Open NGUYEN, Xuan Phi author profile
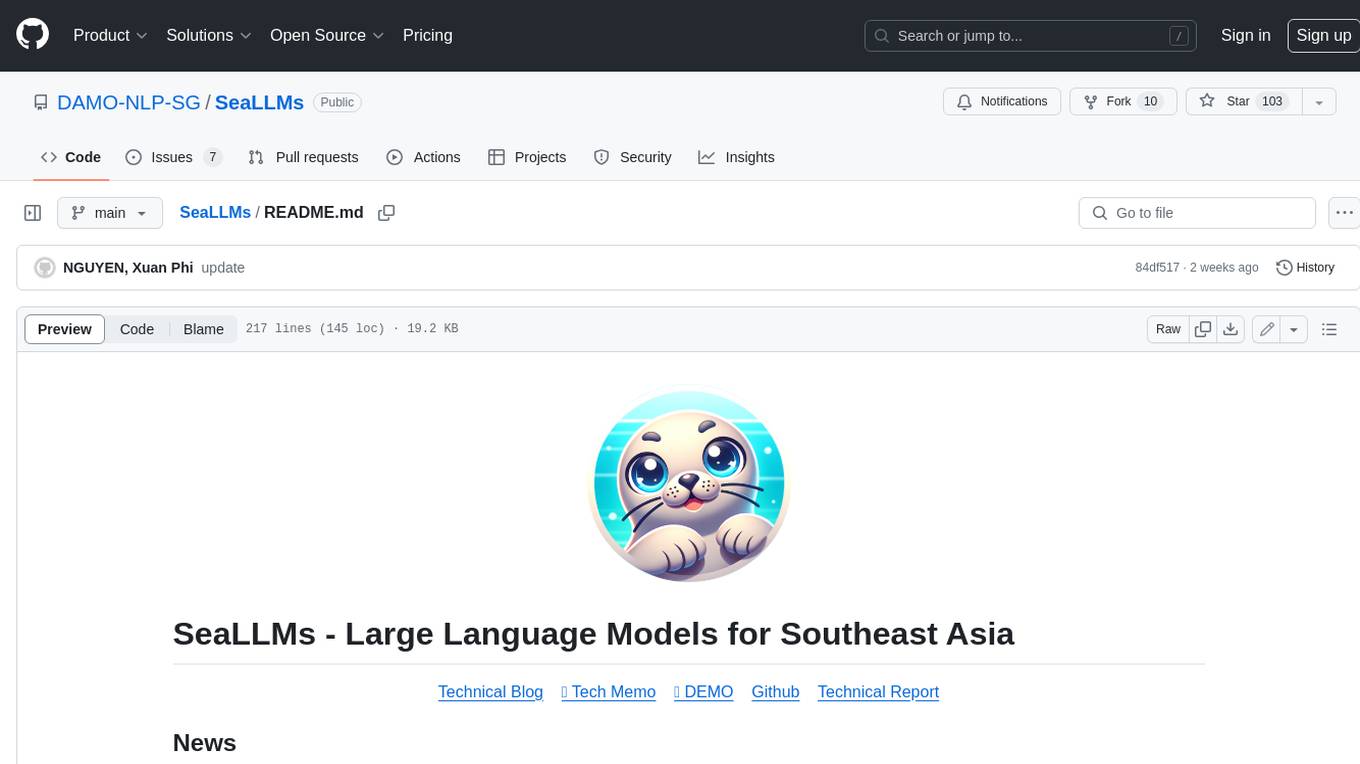The height and width of the screenshot is (764, 1360). 128,268
